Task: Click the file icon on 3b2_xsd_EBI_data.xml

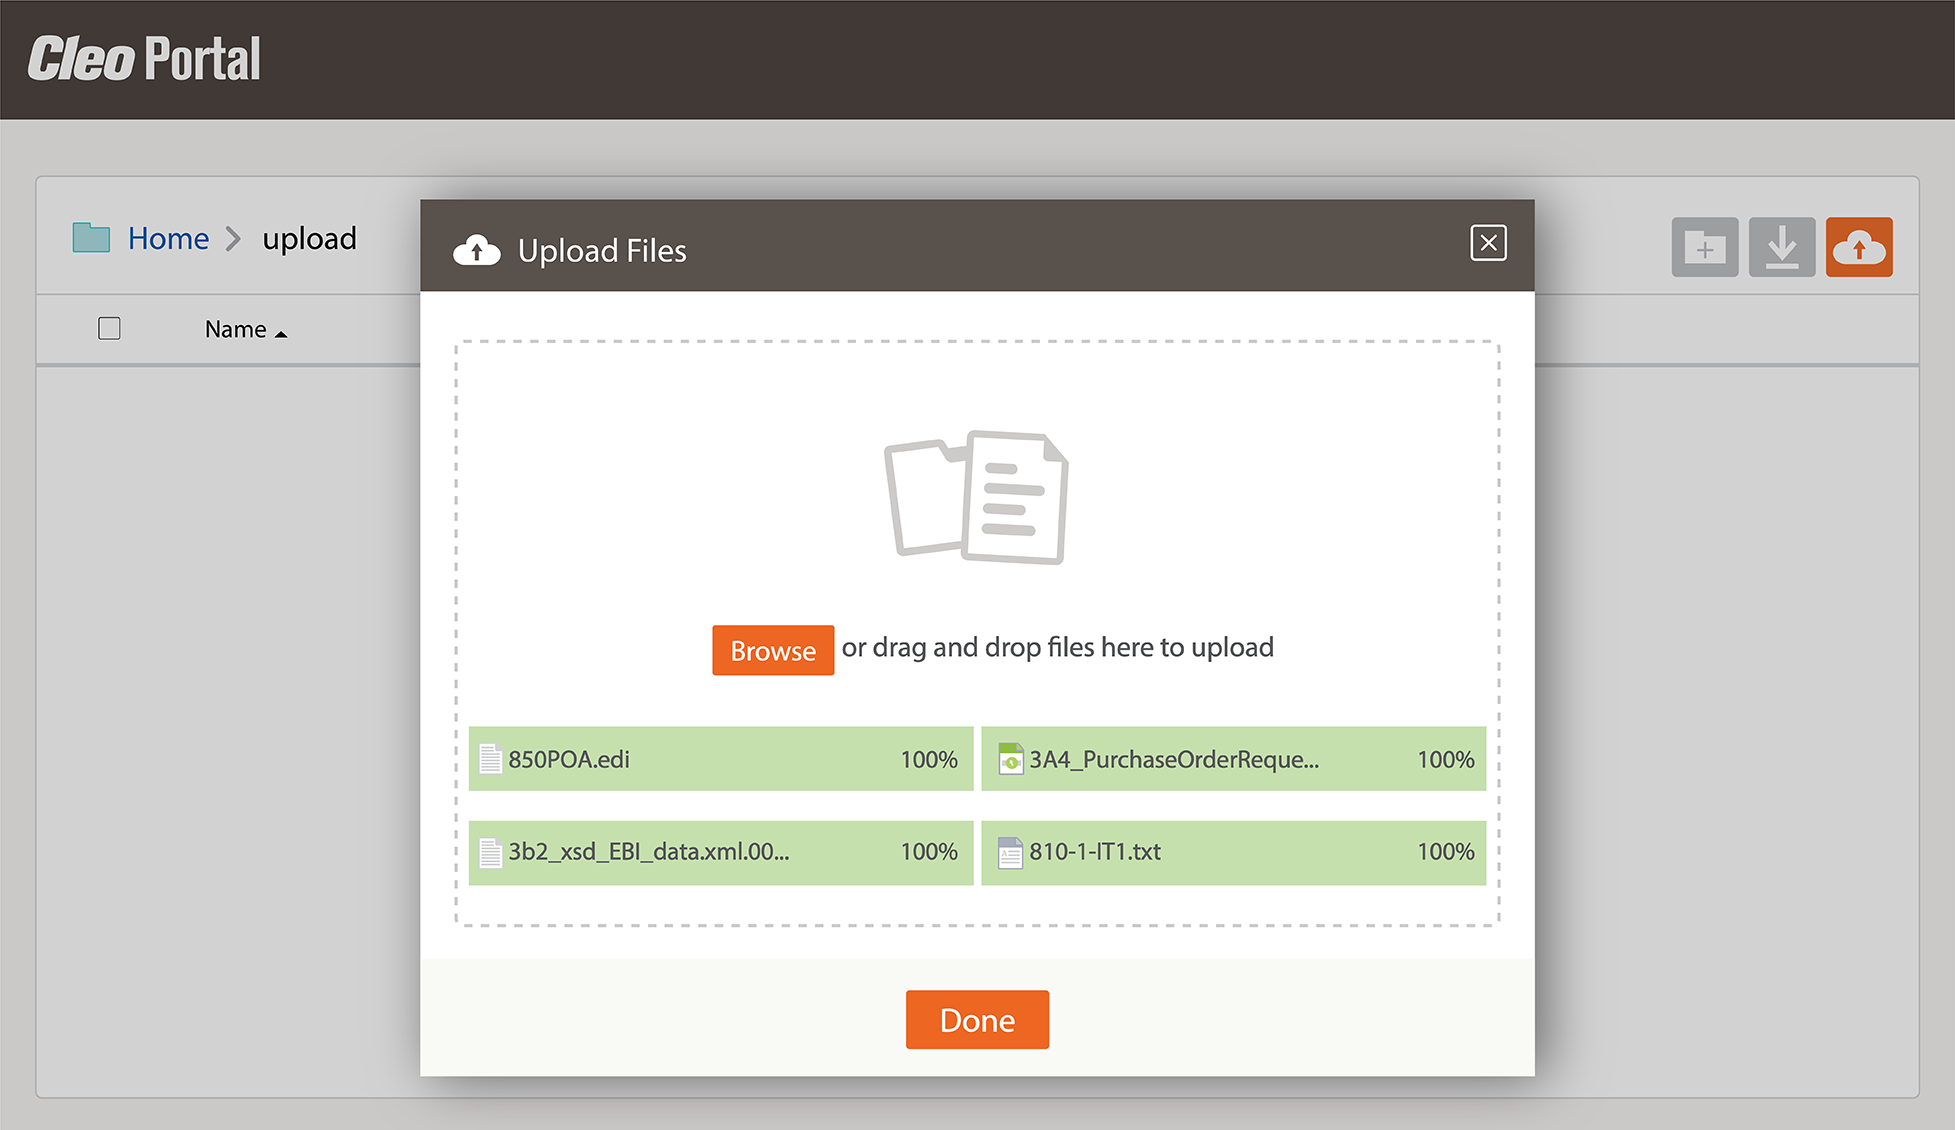Action: point(491,852)
